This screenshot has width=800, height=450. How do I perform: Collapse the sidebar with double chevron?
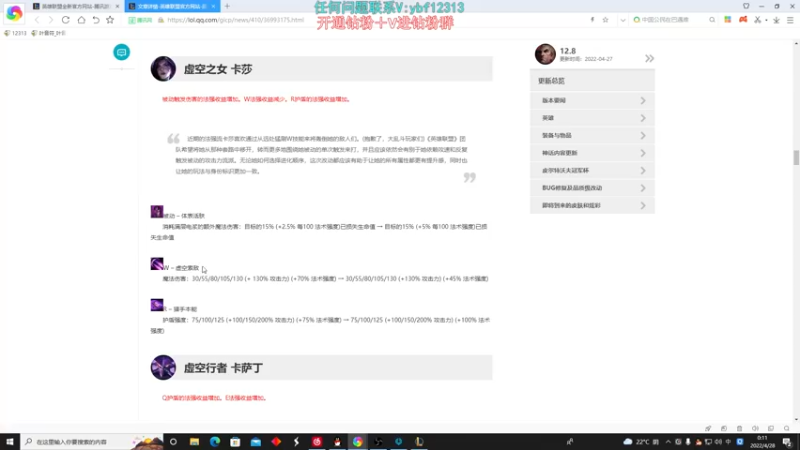coord(649,59)
